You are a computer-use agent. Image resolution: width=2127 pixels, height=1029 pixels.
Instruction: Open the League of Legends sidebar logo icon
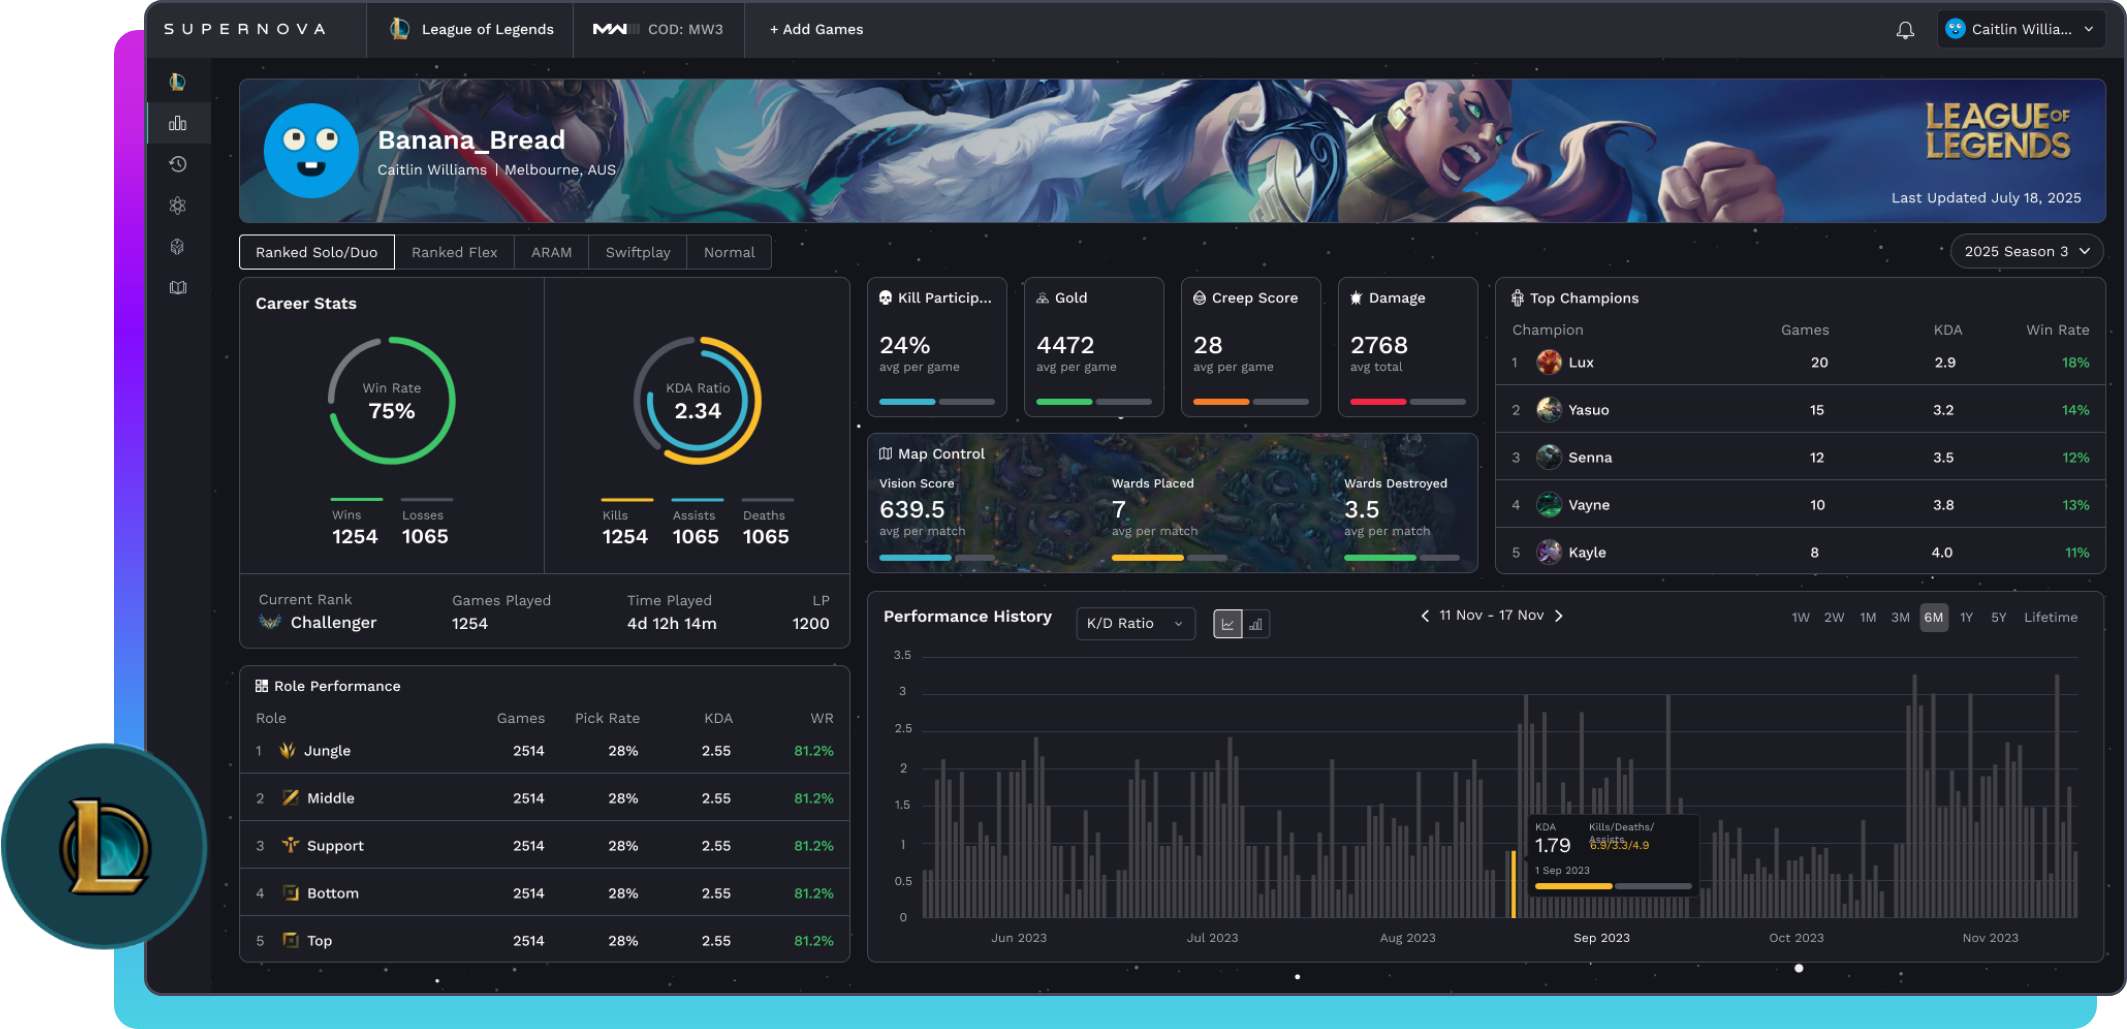tap(178, 81)
